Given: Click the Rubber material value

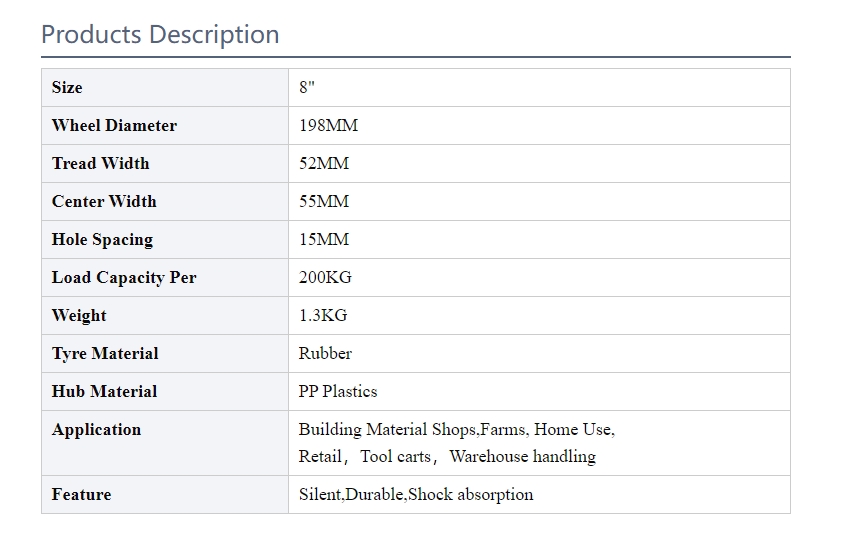Looking at the screenshot, I should (325, 353).
